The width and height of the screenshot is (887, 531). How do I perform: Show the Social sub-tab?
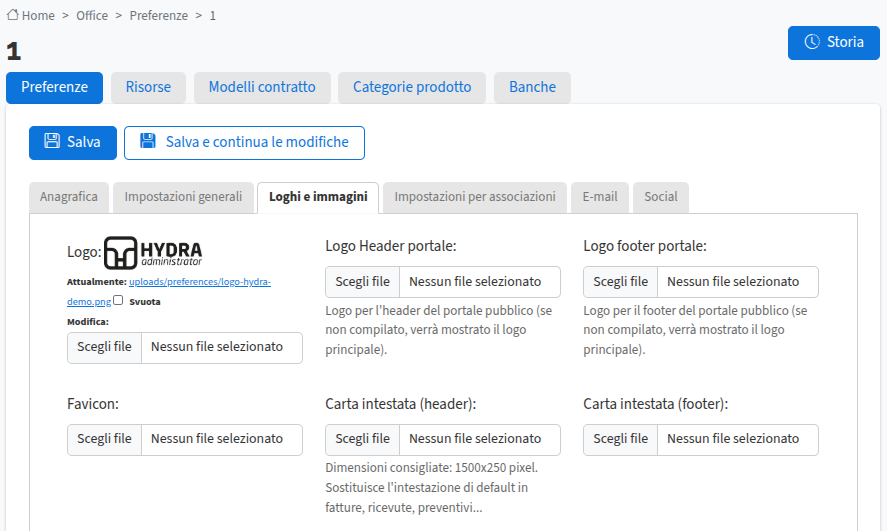(x=660, y=197)
